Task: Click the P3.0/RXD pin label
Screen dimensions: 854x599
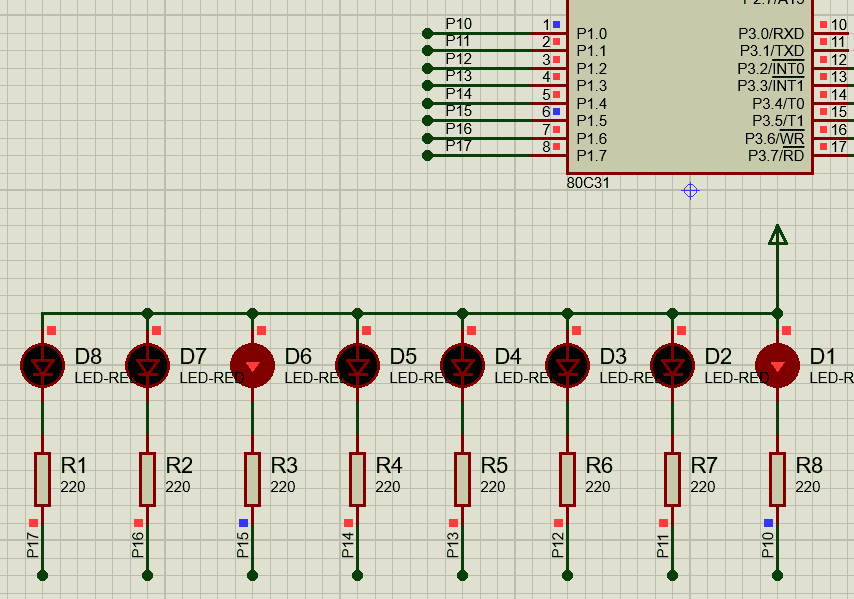Action: tap(771, 33)
